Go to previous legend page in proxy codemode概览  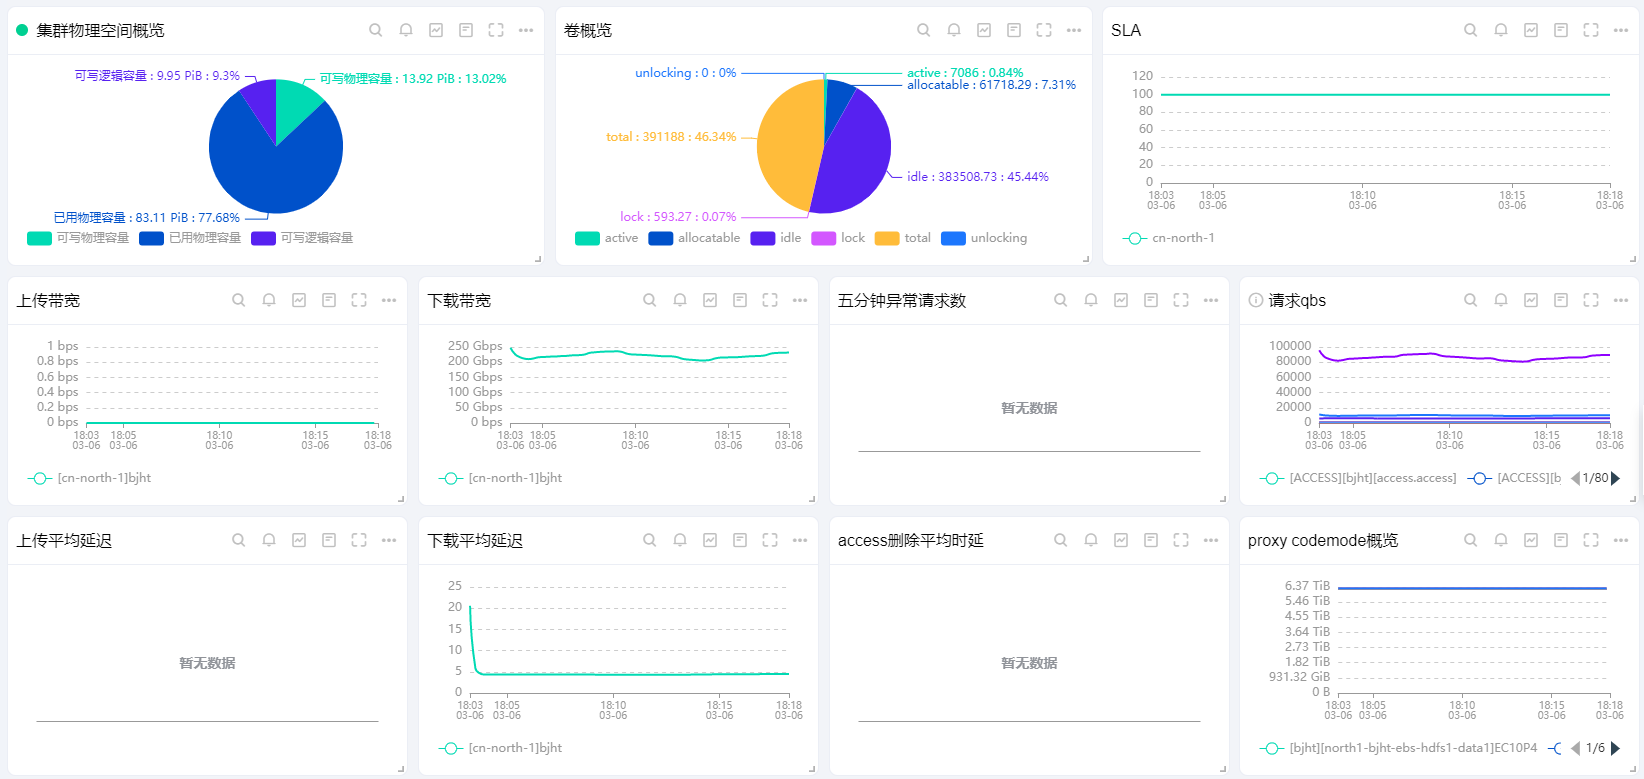[1576, 748]
